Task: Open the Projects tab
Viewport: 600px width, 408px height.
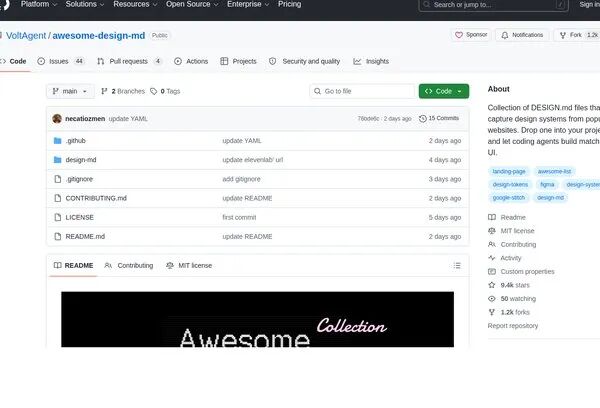Action: (238, 61)
